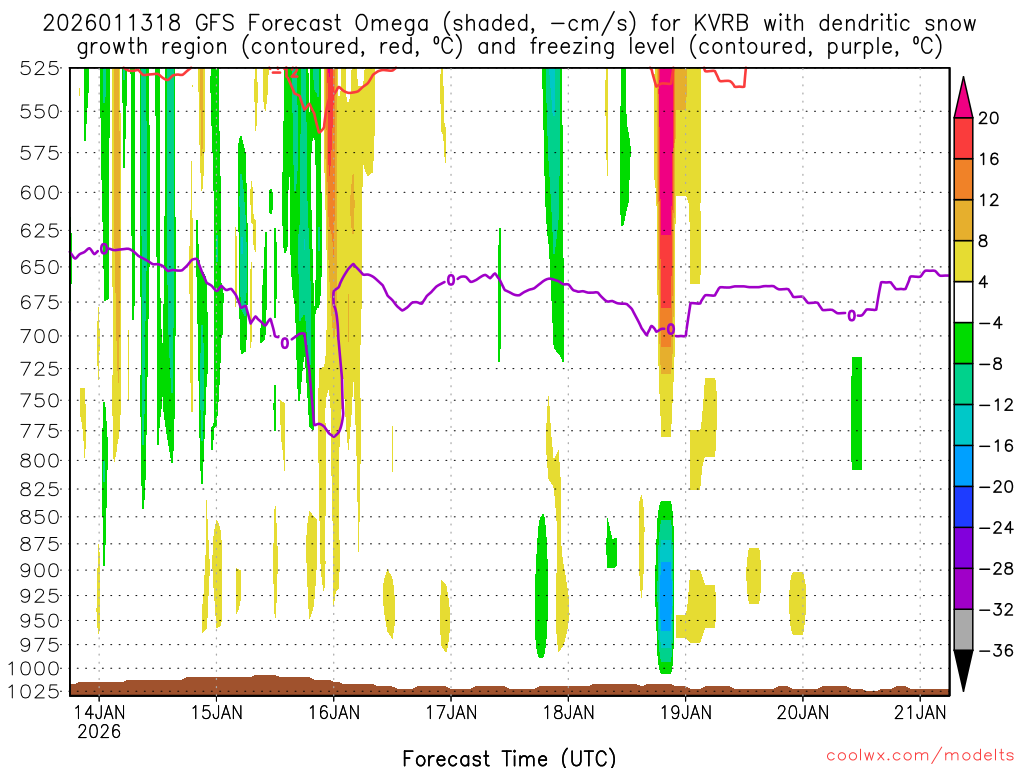Click the 1025 pressure level label

35,691
